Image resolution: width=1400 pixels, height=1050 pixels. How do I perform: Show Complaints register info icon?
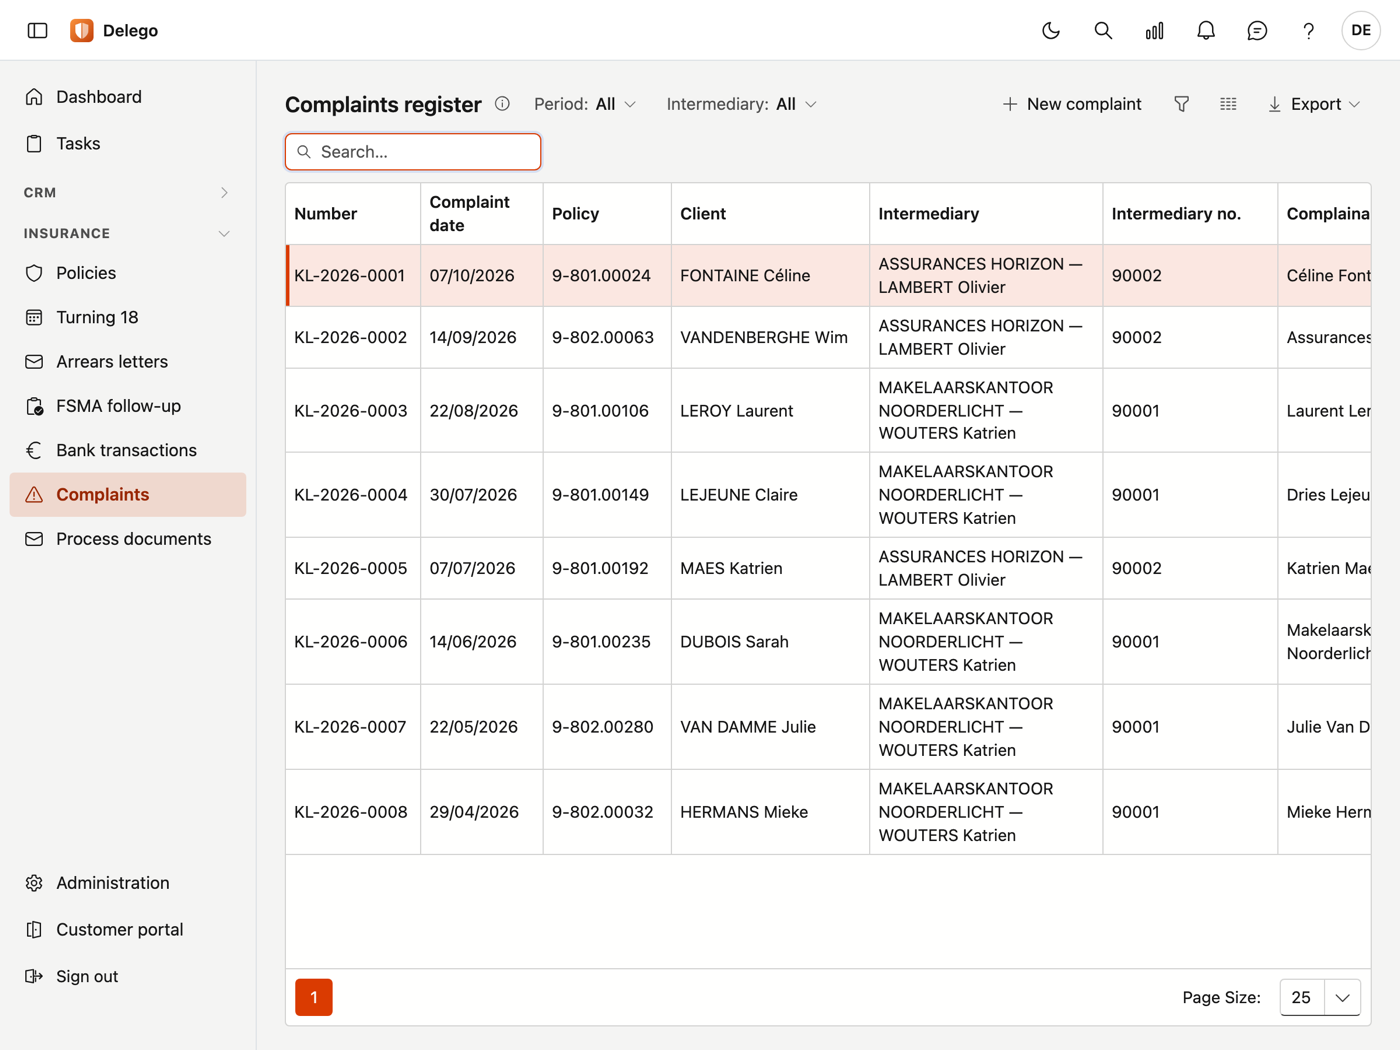pyautogui.click(x=502, y=104)
